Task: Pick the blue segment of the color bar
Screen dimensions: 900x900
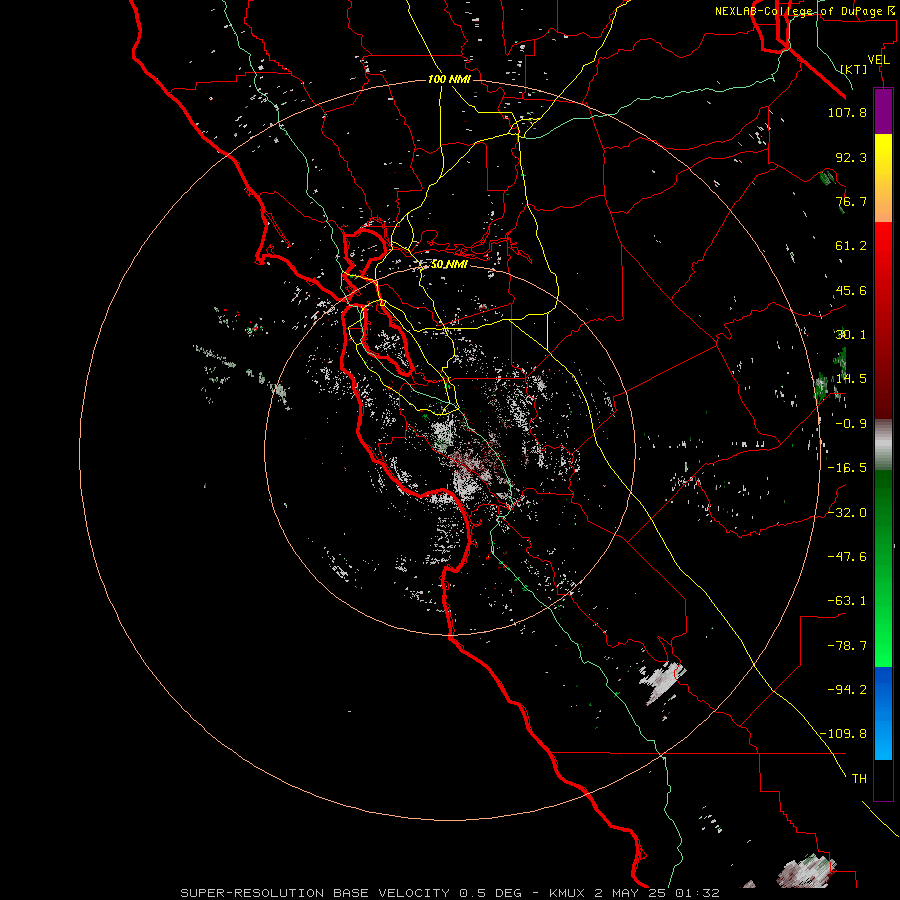Action: [883, 713]
